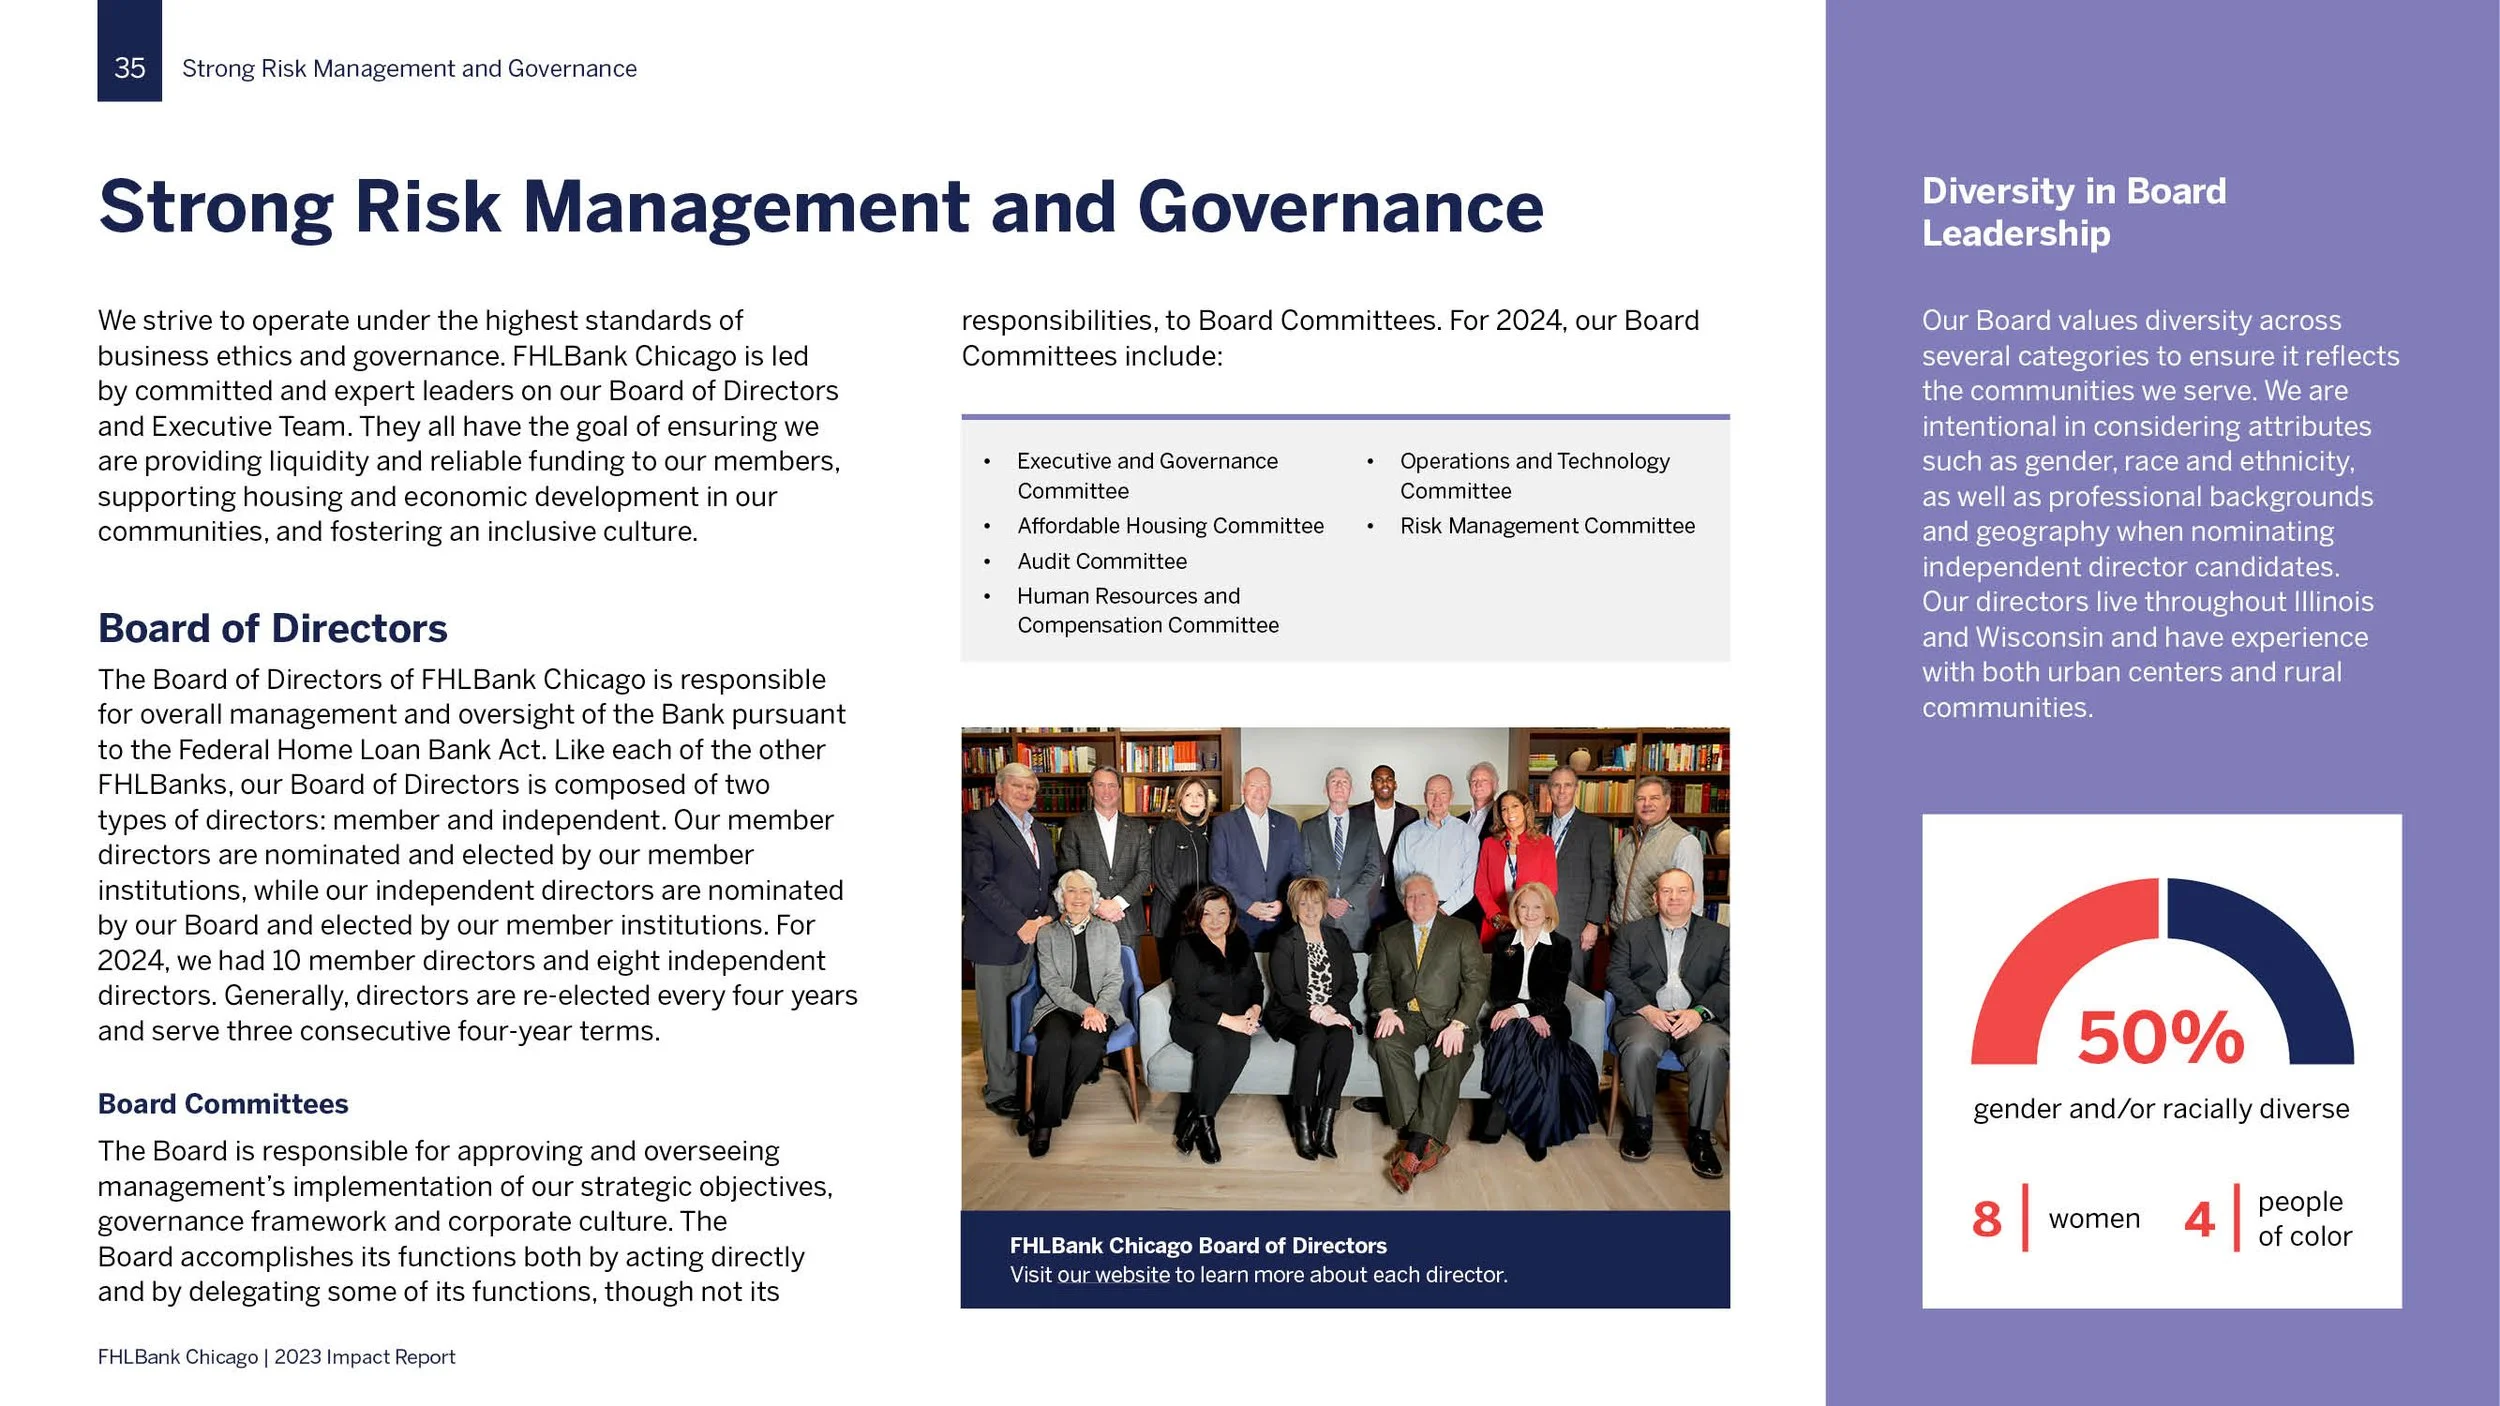Select the 'Strong Risk Management and Governance' main title
The width and height of the screenshot is (2500, 1406).
click(x=820, y=207)
